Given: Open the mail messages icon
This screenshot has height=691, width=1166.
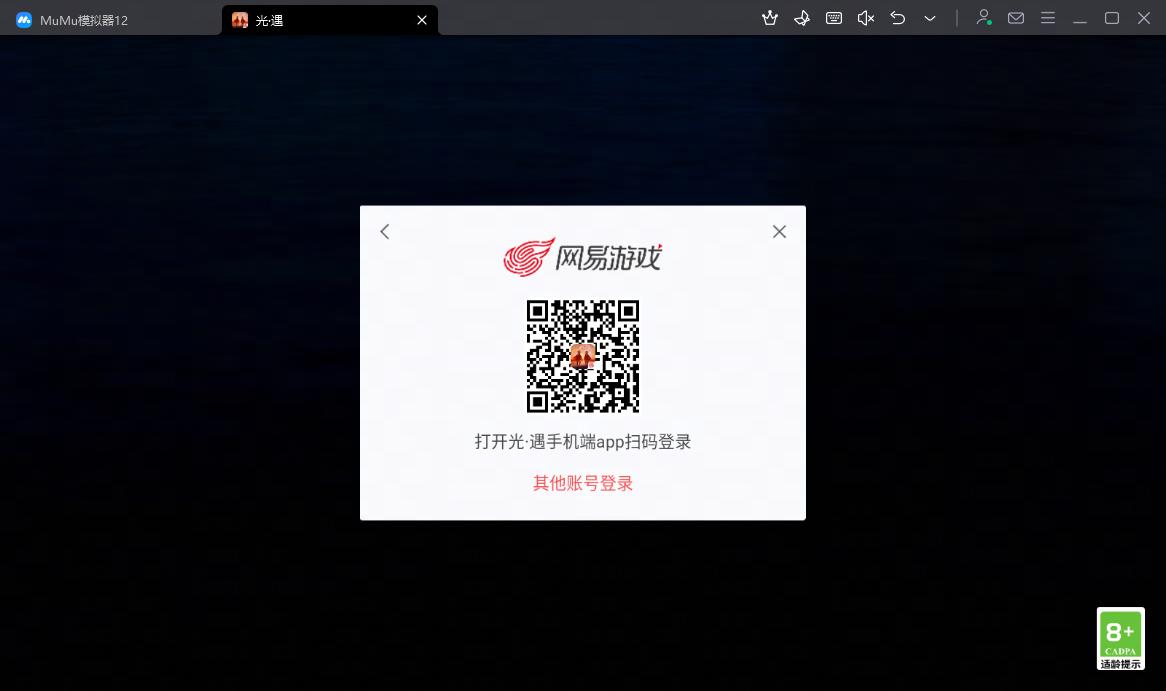Looking at the screenshot, I should (1016, 18).
